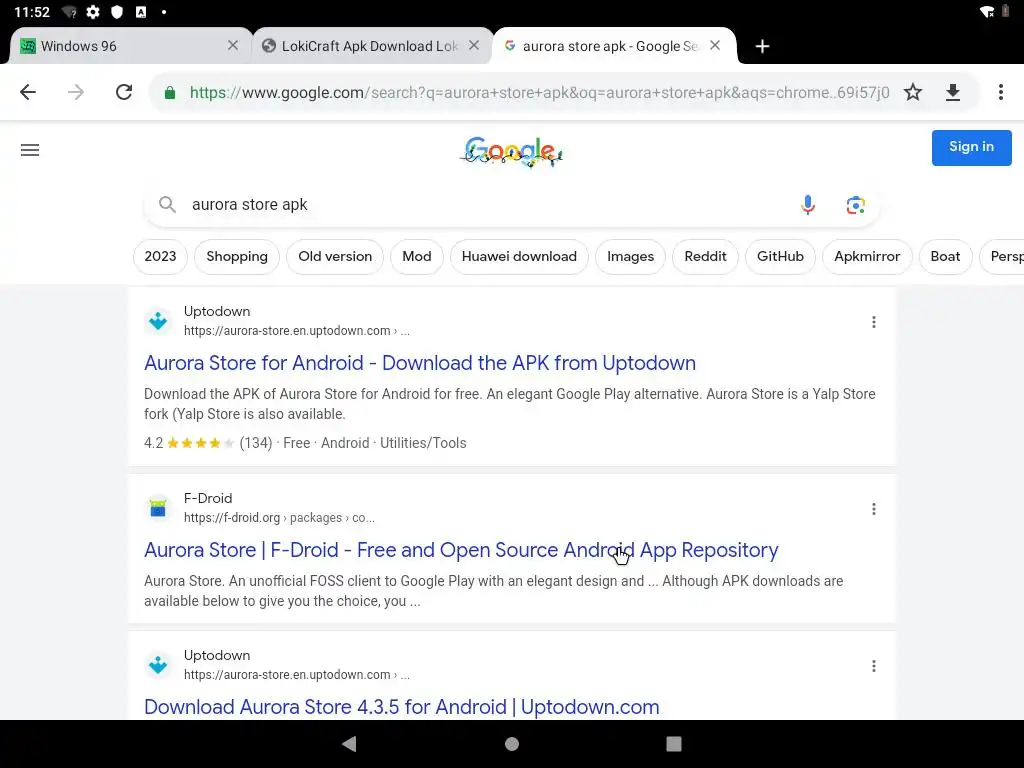This screenshot has width=1024, height=768.
Task: Open Download Aurora Store 4.3.5 link
Action: coord(402,707)
